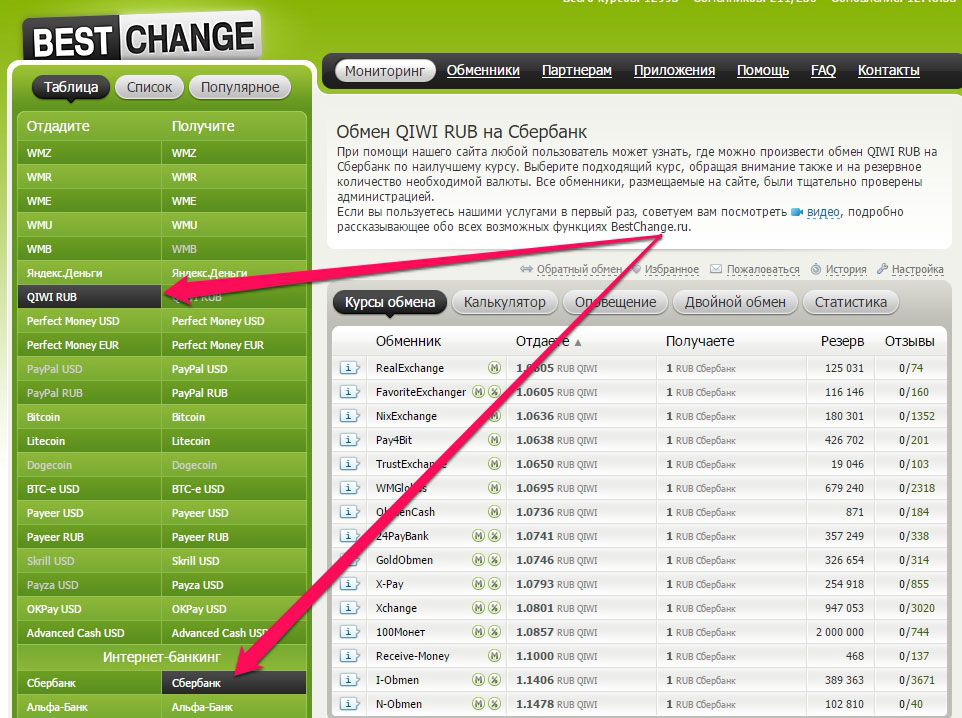Click Избранное link

[671, 269]
